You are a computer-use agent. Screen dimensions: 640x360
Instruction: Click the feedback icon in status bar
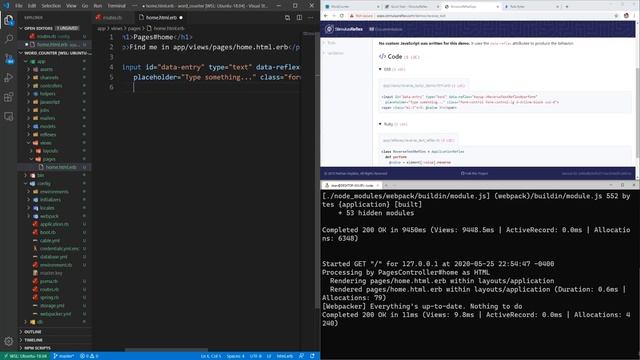[x=301, y=356]
